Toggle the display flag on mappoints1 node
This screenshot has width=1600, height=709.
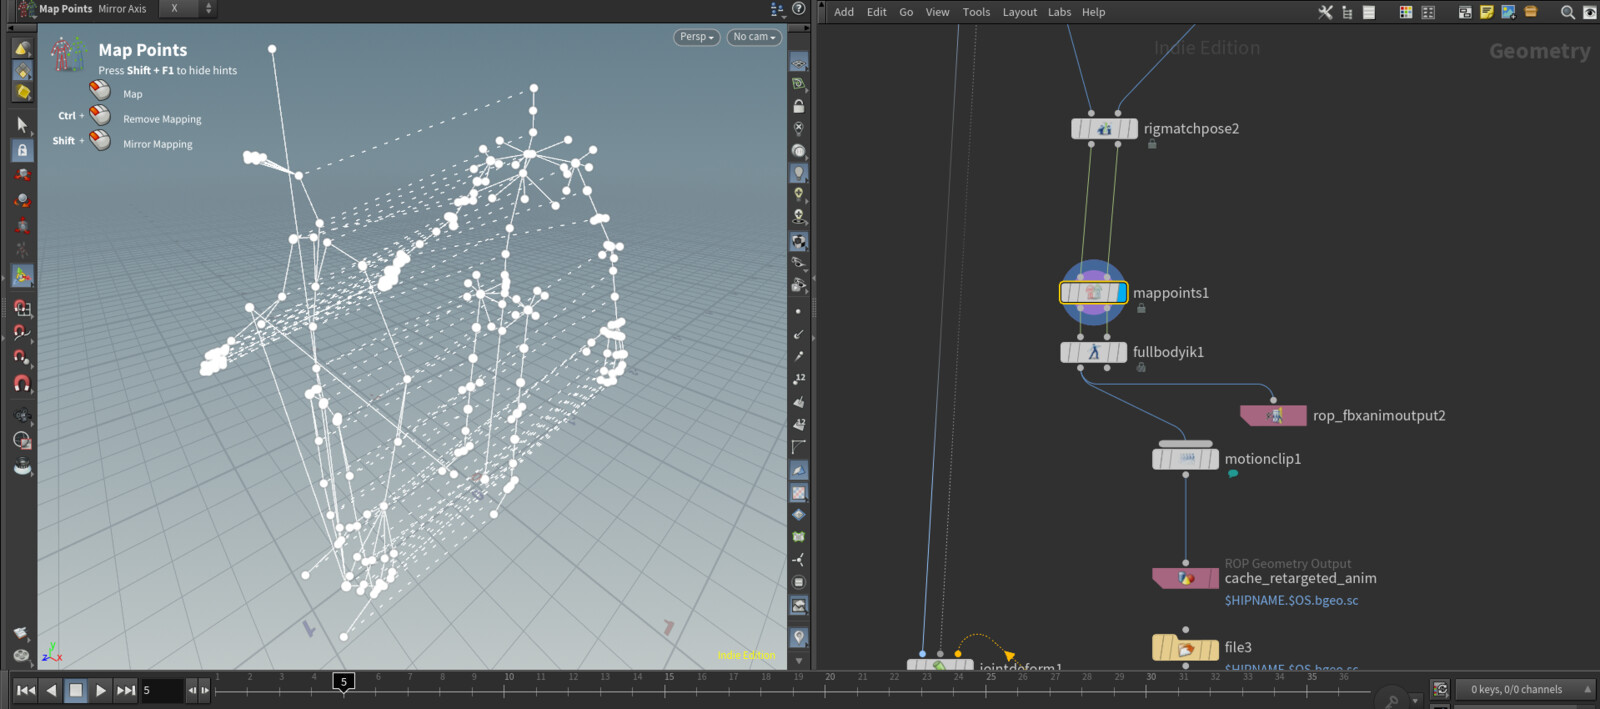(x=1122, y=293)
